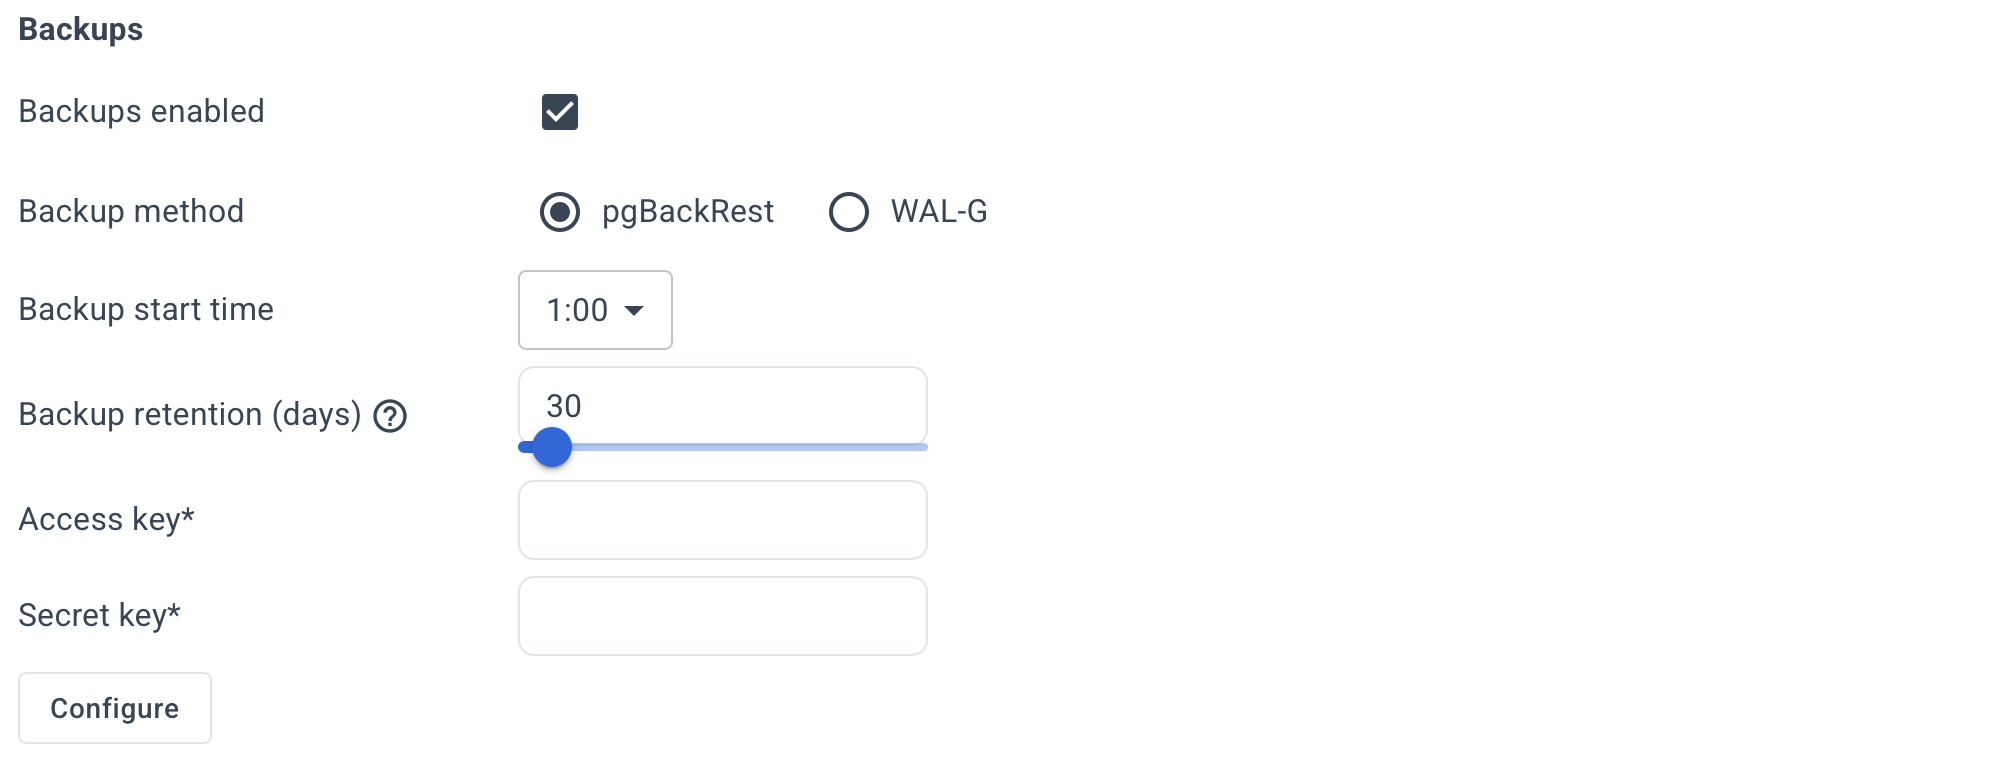Focus the Secret key input field
The width and height of the screenshot is (2004, 760).
tap(722, 616)
